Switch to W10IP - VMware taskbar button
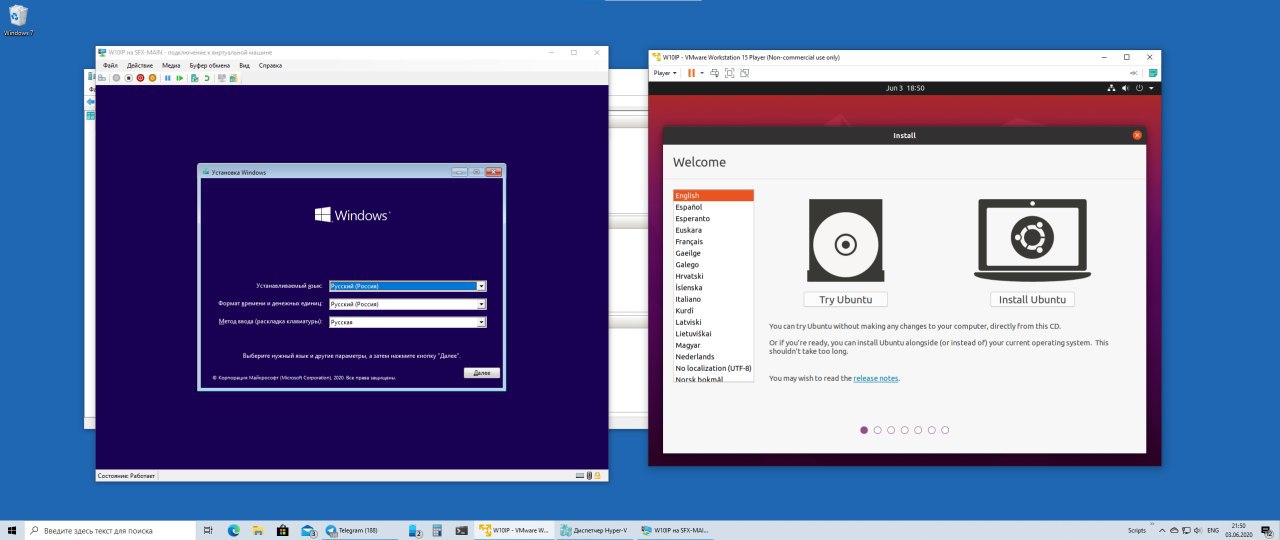 pos(514,530)
